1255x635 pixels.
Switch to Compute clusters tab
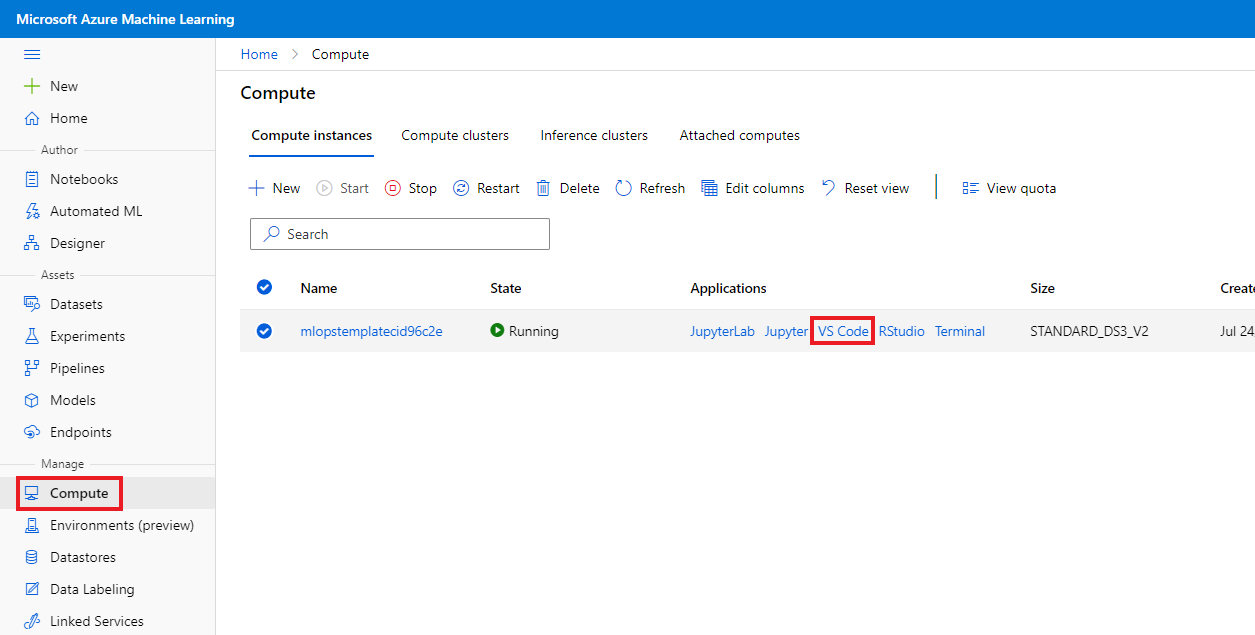(455, 135)
